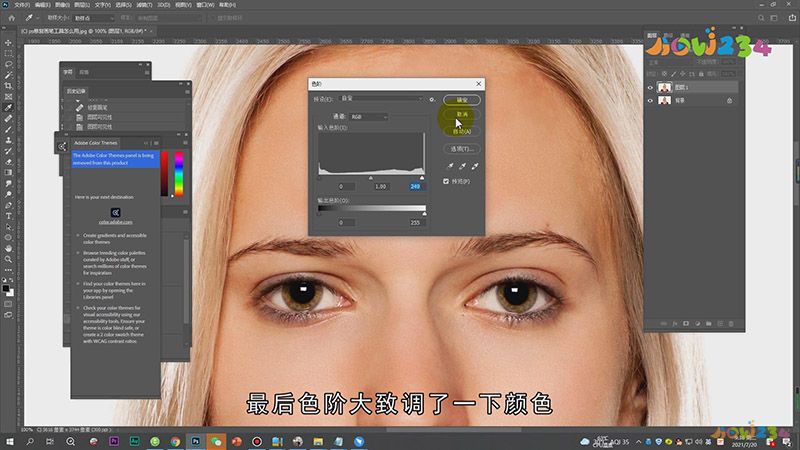Open the 3D menu
This screenshot has width=800, height=450.
pyautogui.click(x=163, y=5)
